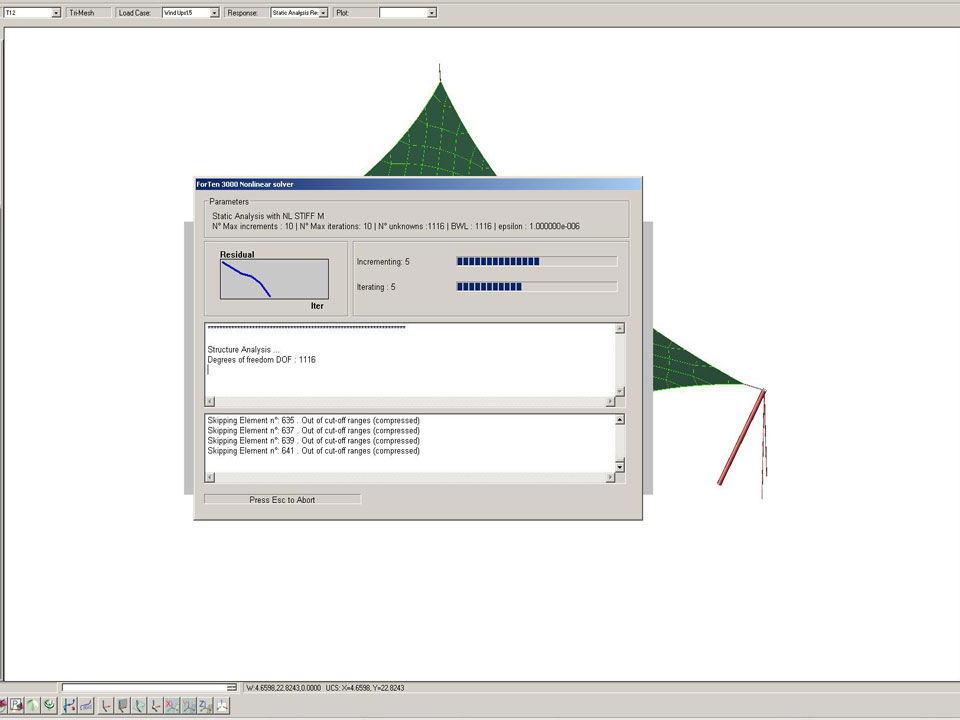Image resolution: width=960 pixels, height=720 pixels.
Task: Open the Response dropdown list
Action: tap(323, 13)
